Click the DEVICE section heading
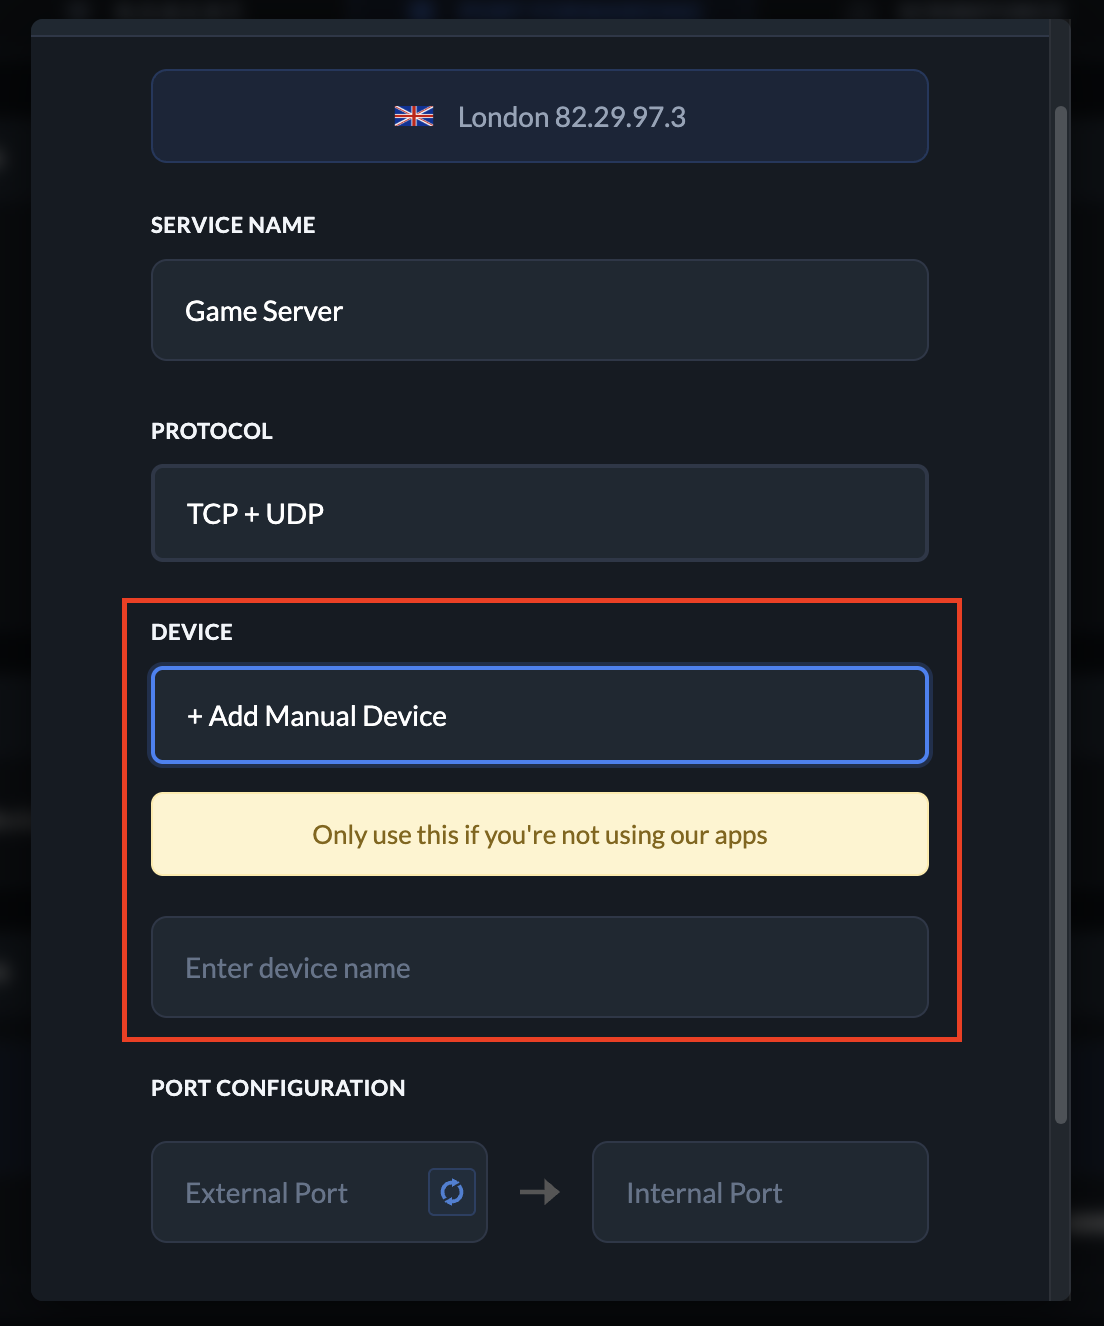 [x=191, y=632]
